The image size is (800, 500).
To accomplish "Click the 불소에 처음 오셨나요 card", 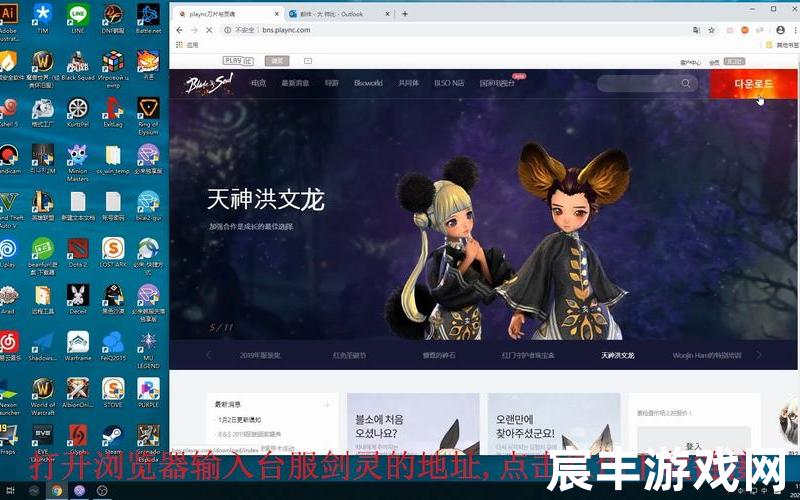I will (413, 423).
